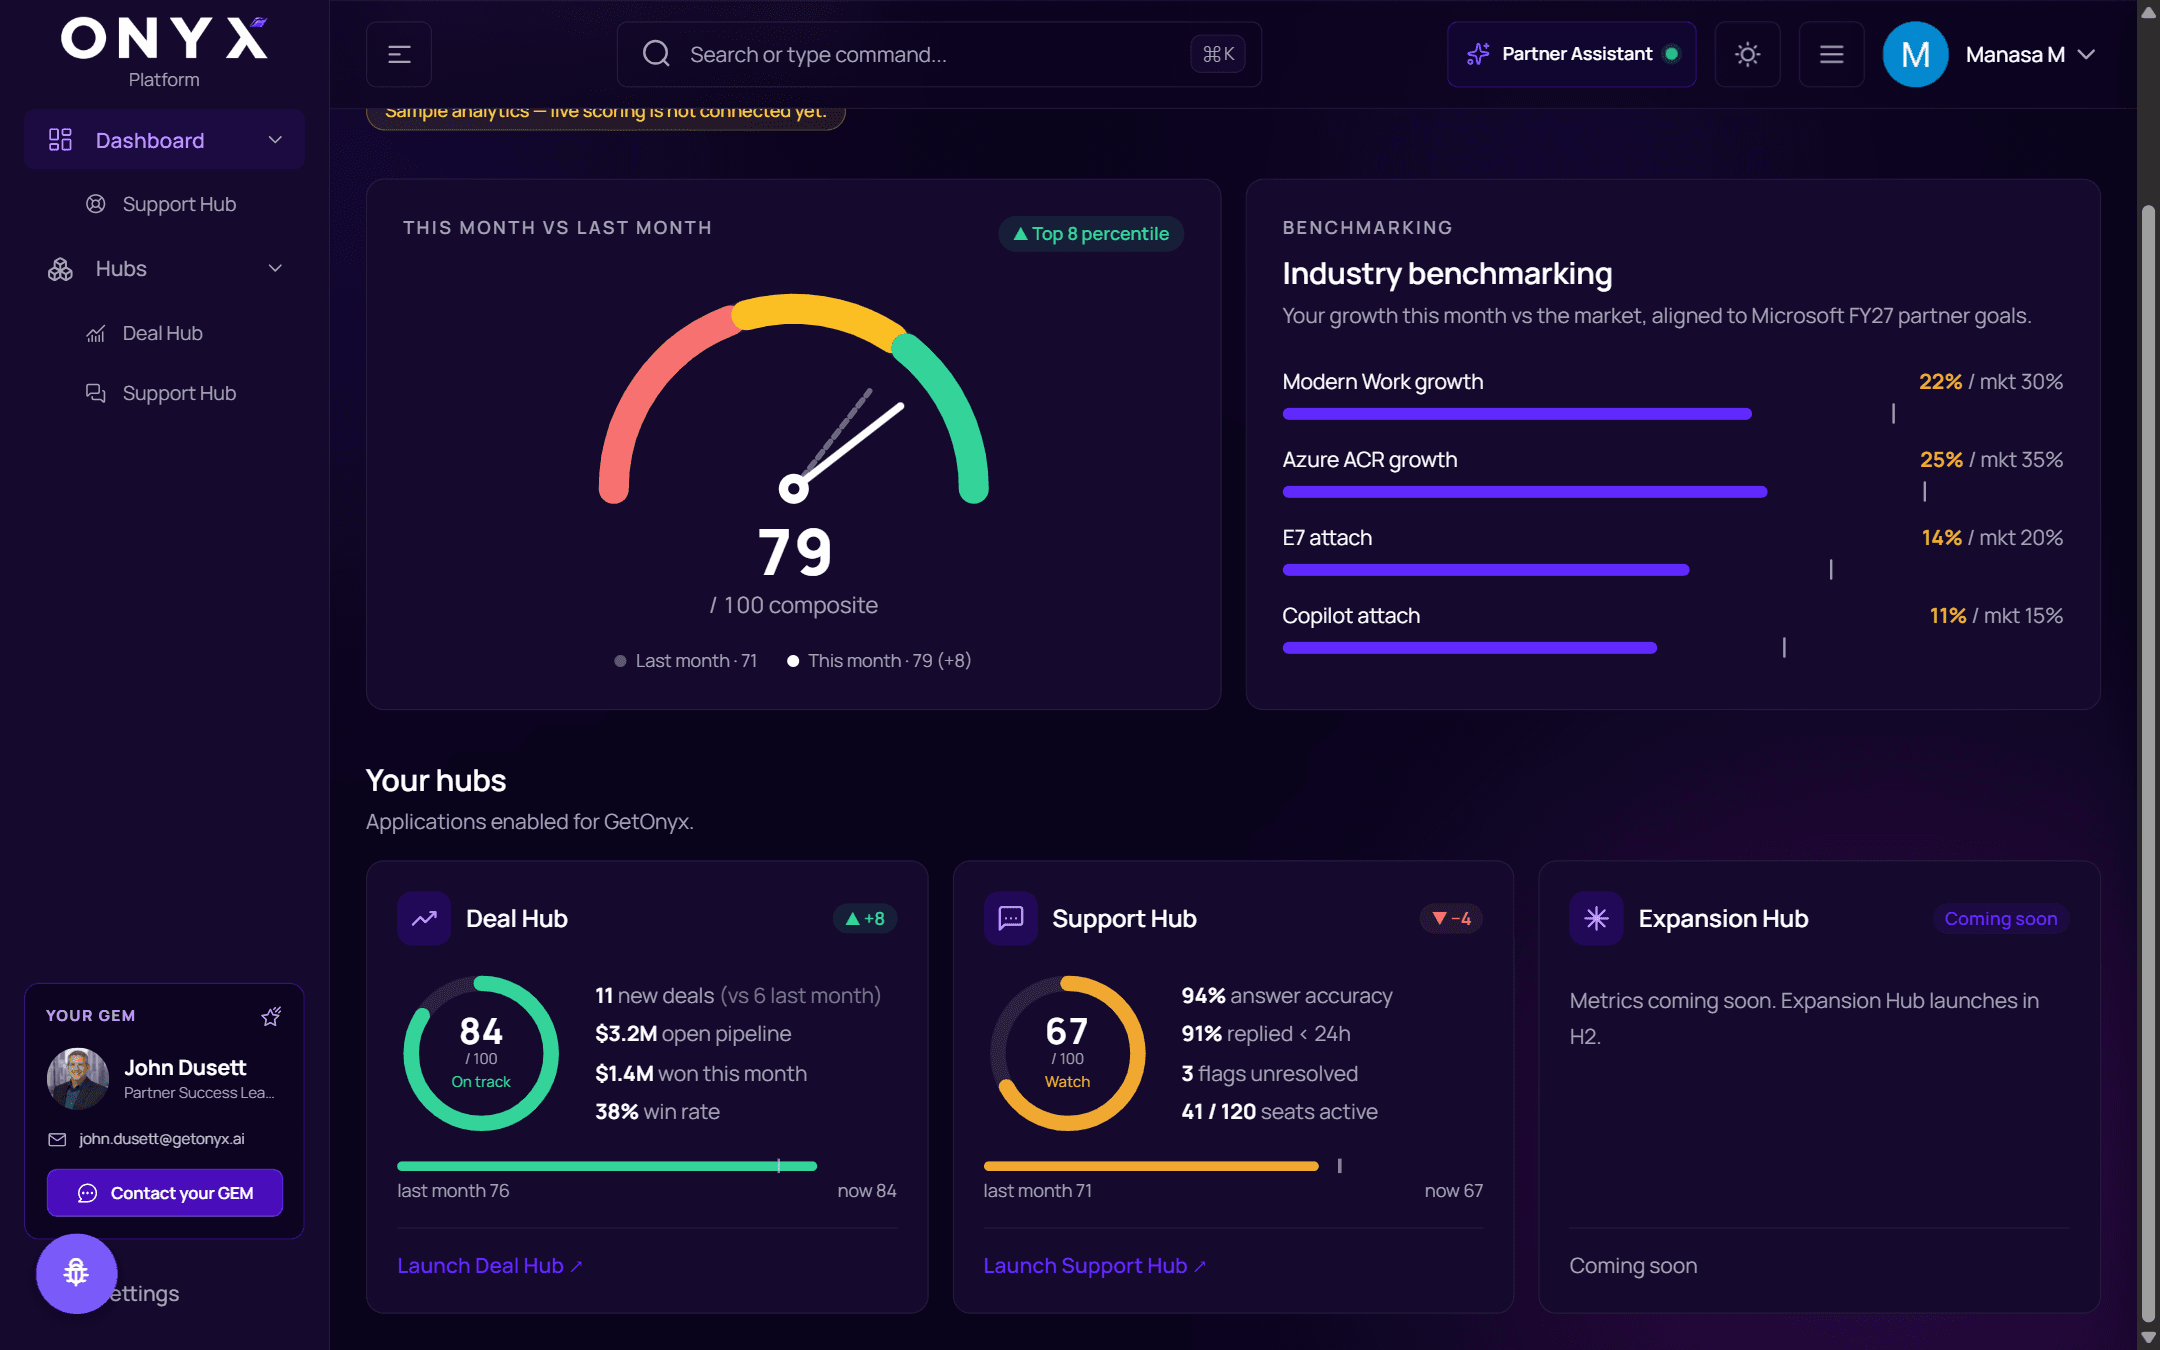Collapse the sidebar with the menu icon
Screen dimensions: 2160x1350
pos(399,54)
